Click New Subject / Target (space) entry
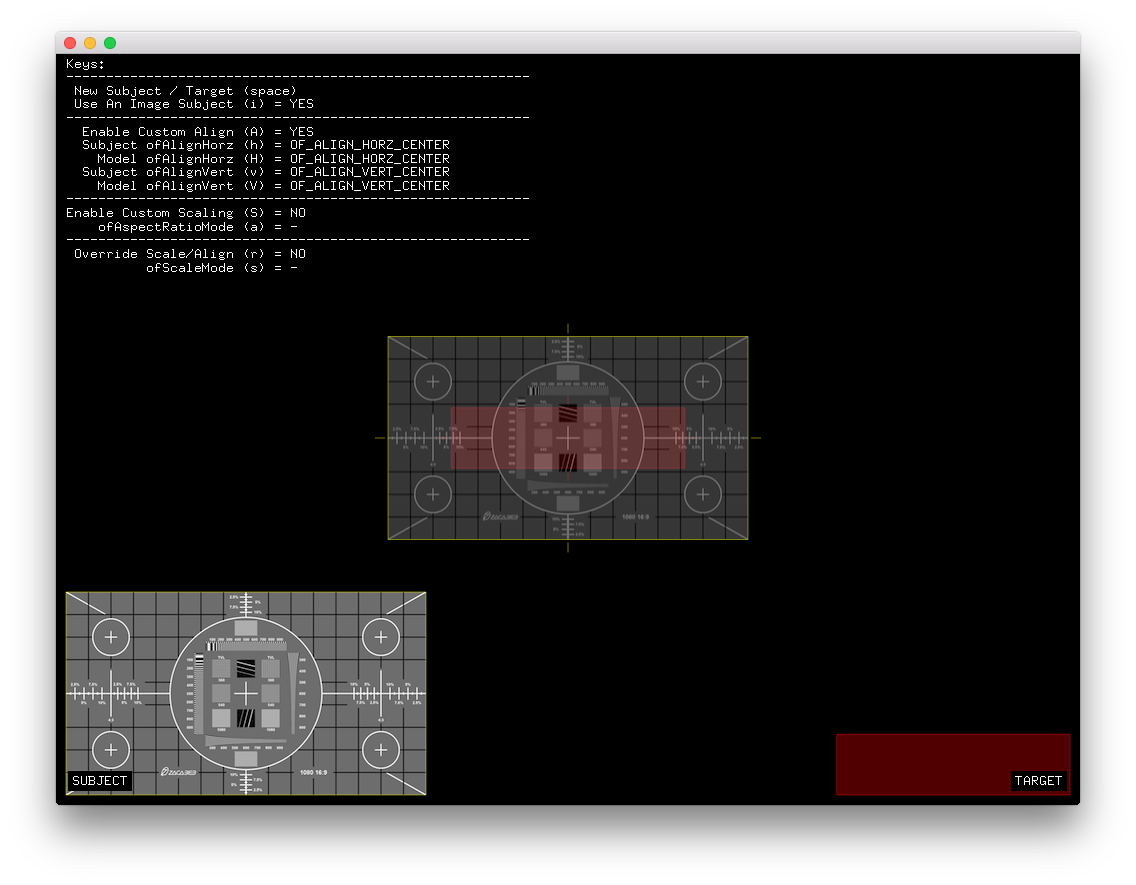 coord(185,90)
